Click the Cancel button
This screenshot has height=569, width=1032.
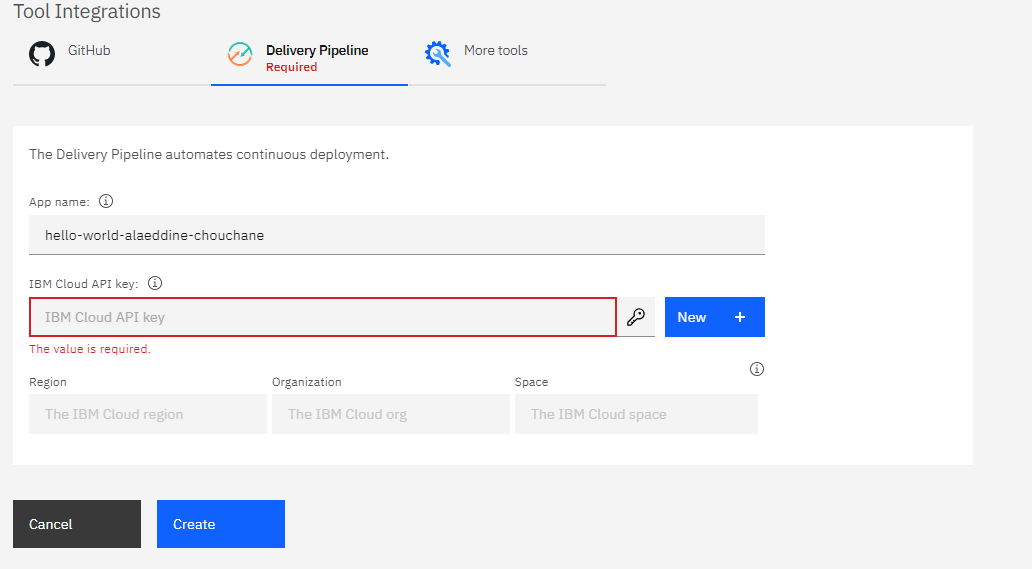(77, 524)
